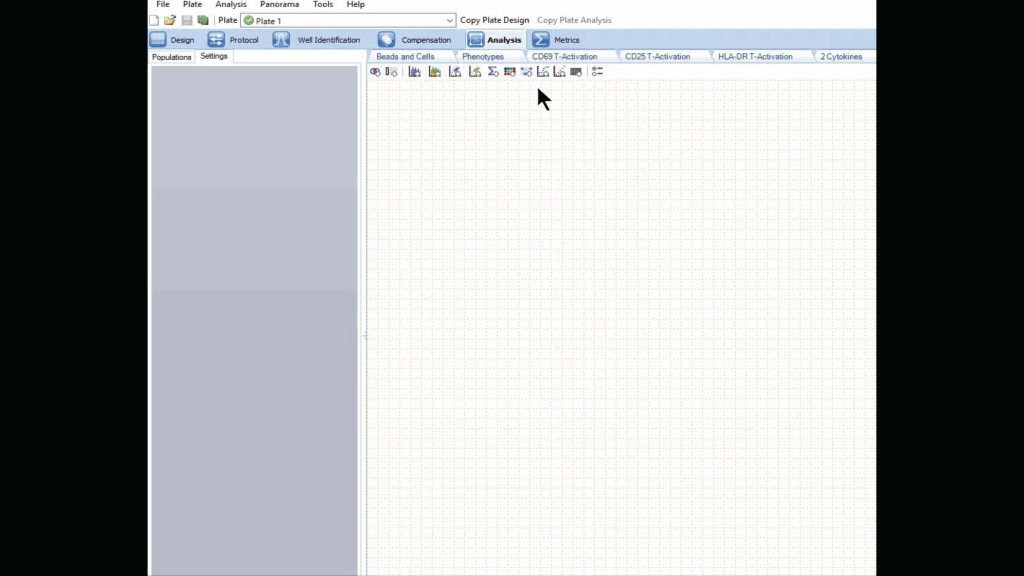Viewport: 1024px width, 576px height.
Task: Click the dotted curve plot icon
Action: tap(543, 72)
